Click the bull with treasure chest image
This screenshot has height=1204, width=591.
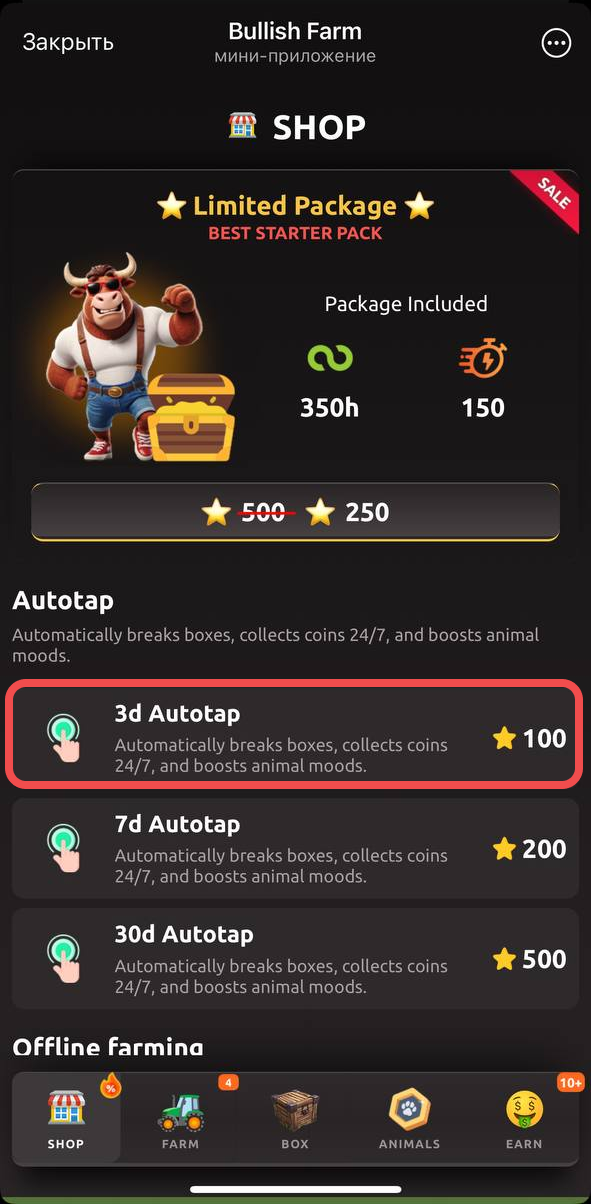pyautogui.click(x=140, y=358)
